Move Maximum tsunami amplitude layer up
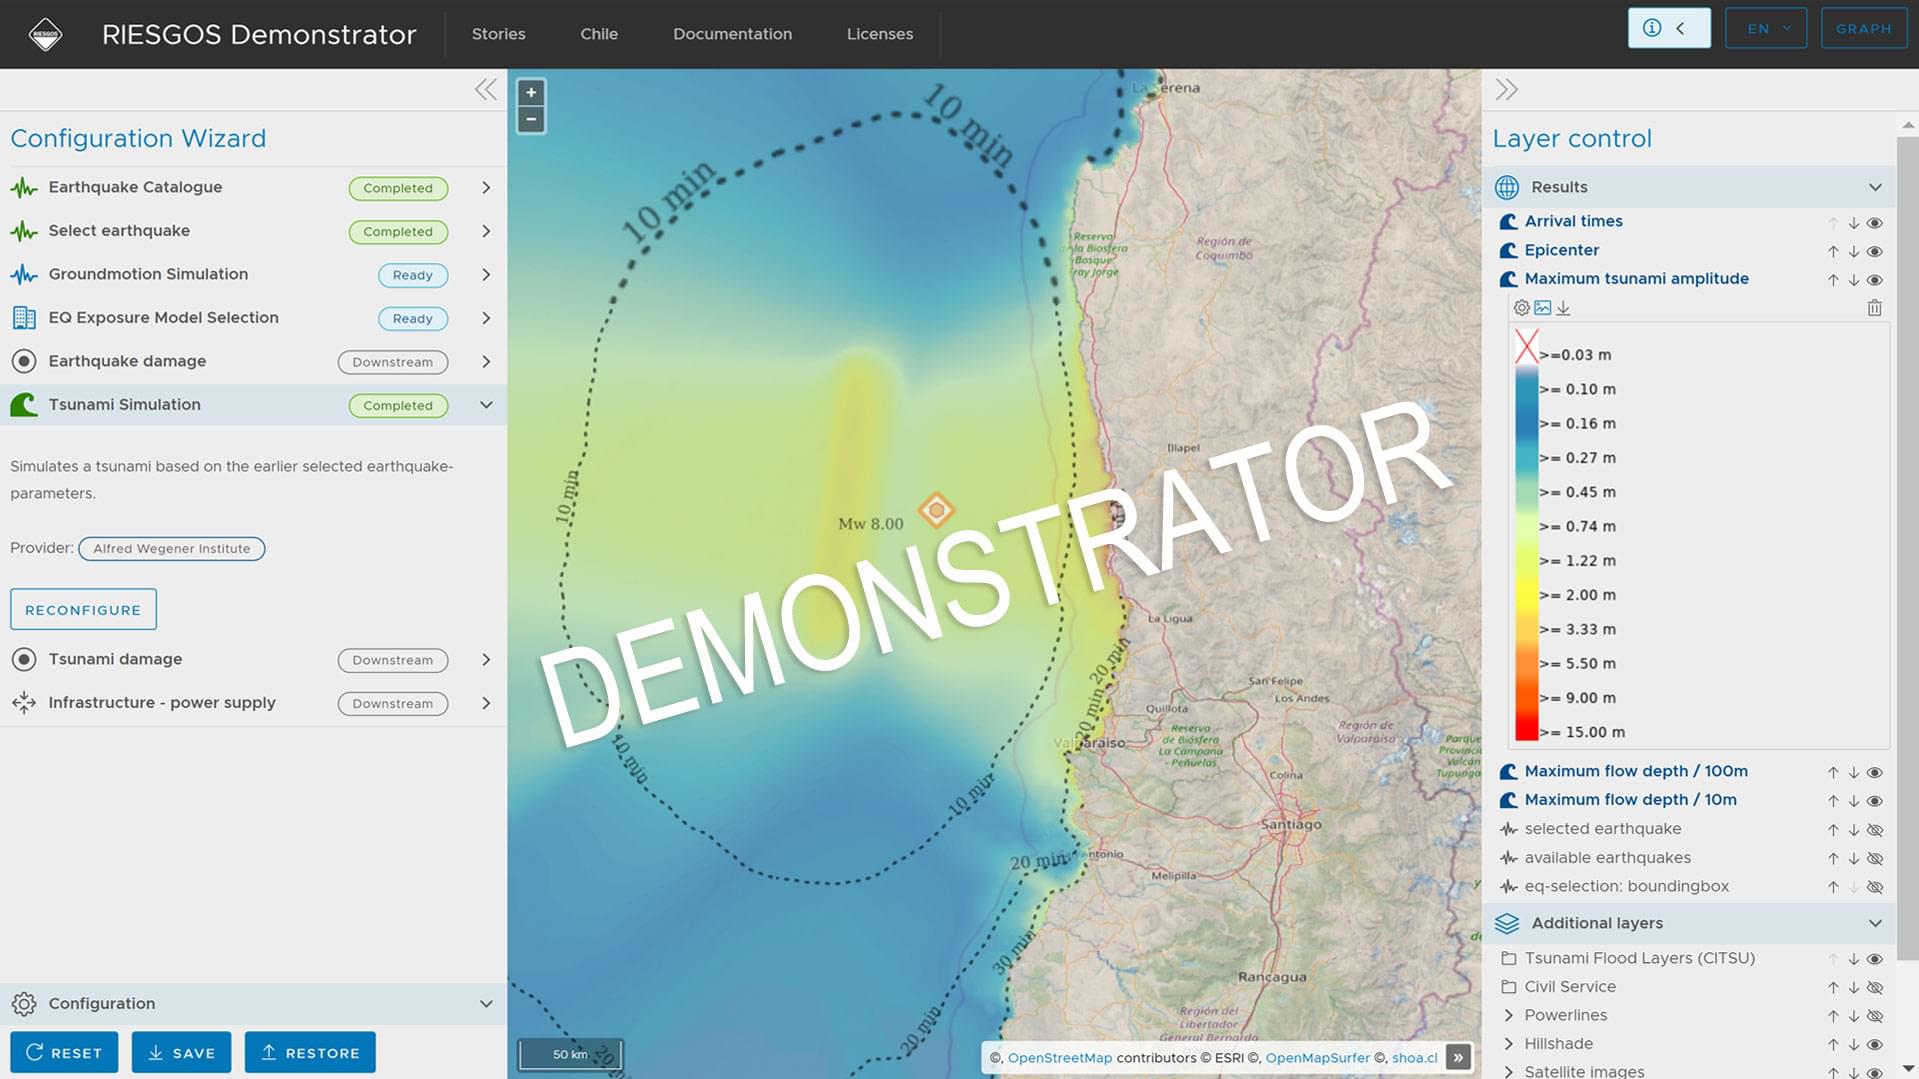 1833,281
